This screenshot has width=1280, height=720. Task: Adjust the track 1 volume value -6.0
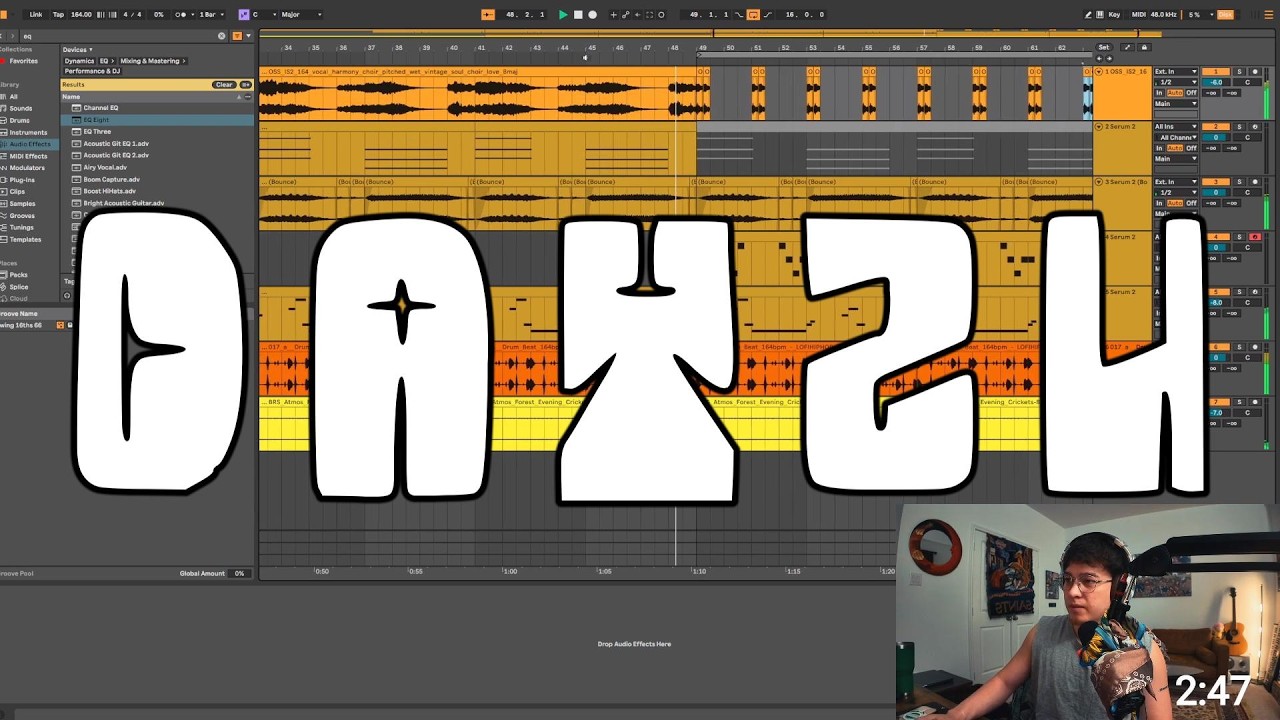pos(1216,82)
